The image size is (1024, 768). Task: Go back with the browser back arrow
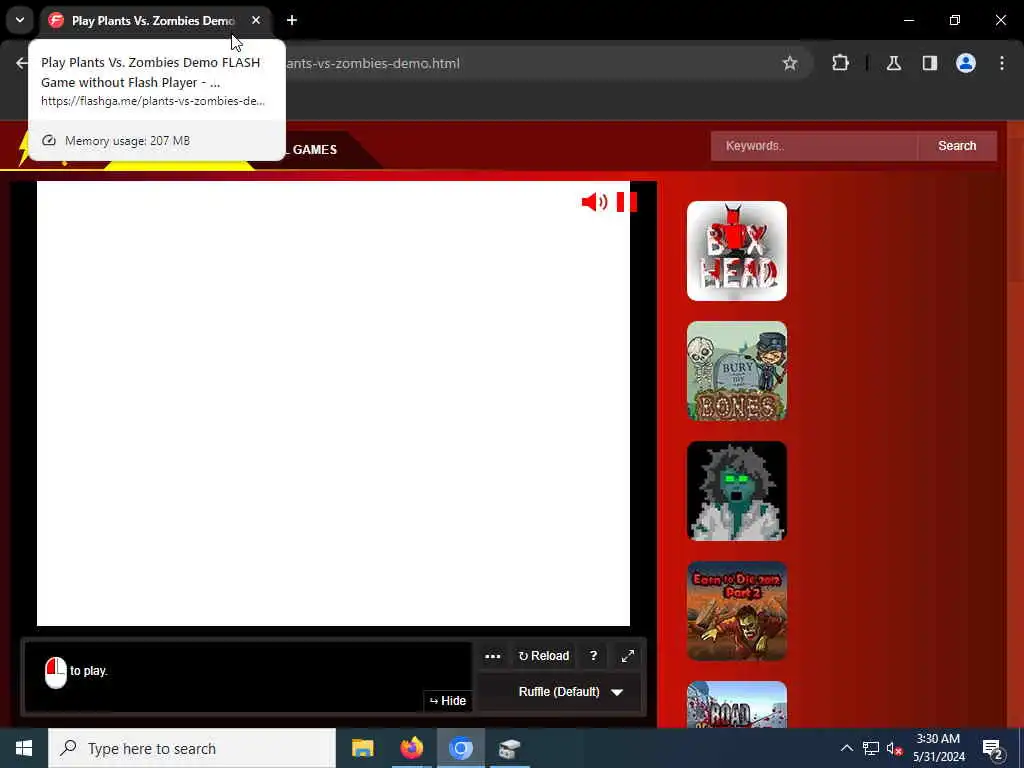(x=21, y=63)
